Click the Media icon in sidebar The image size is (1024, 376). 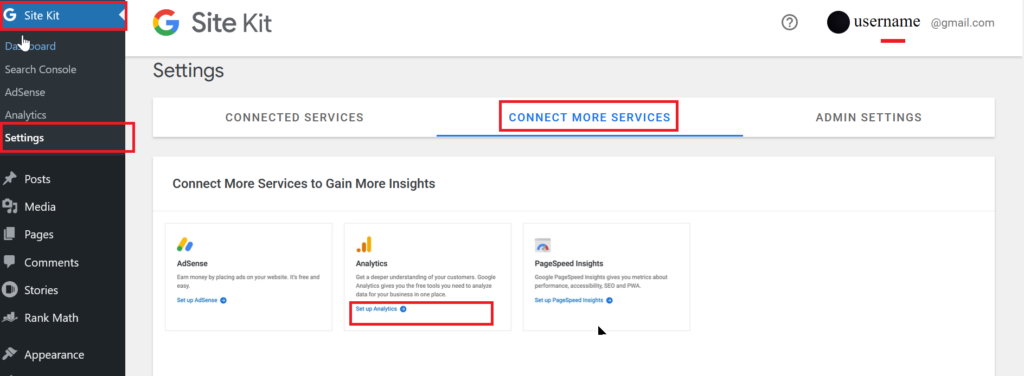(10, 207)
